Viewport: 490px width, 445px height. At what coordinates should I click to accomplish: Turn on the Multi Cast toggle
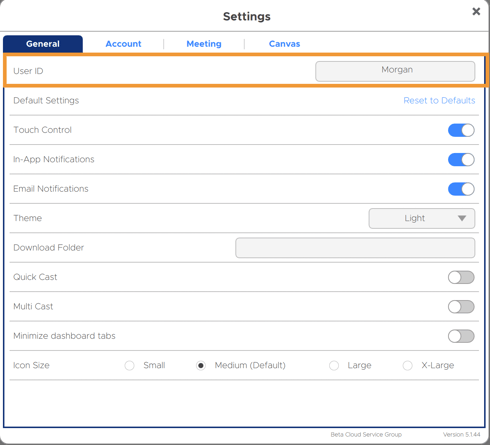coord(461,307)
